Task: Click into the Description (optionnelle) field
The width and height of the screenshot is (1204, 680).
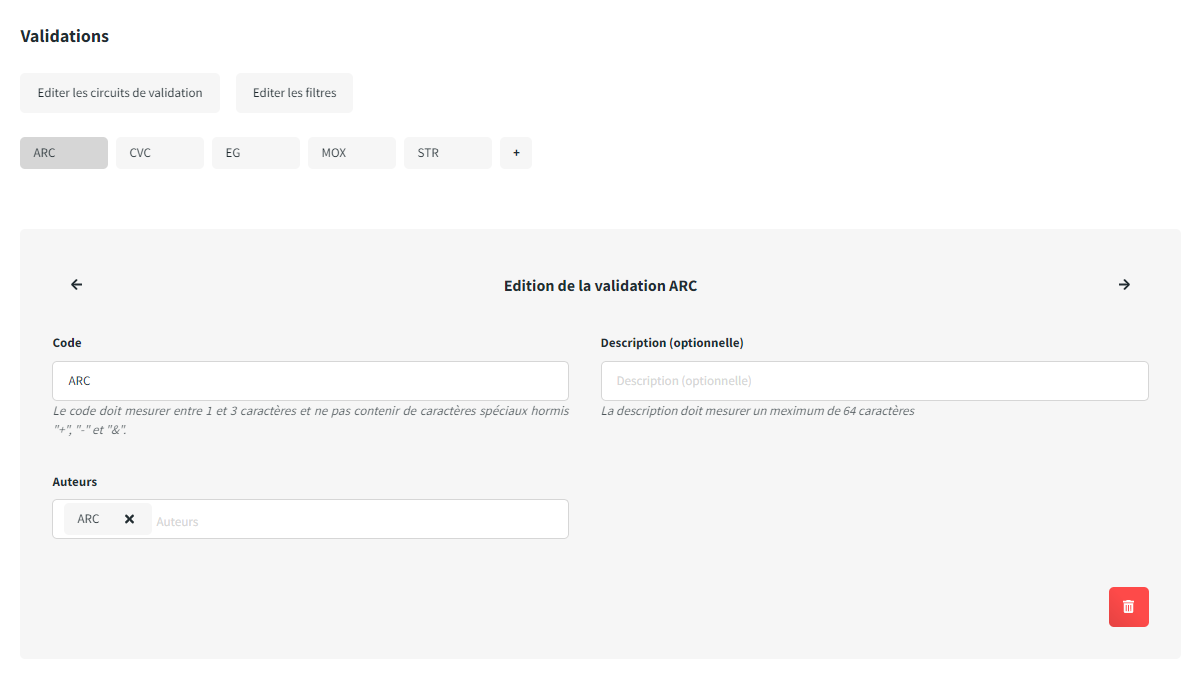Action: [874, 381]
